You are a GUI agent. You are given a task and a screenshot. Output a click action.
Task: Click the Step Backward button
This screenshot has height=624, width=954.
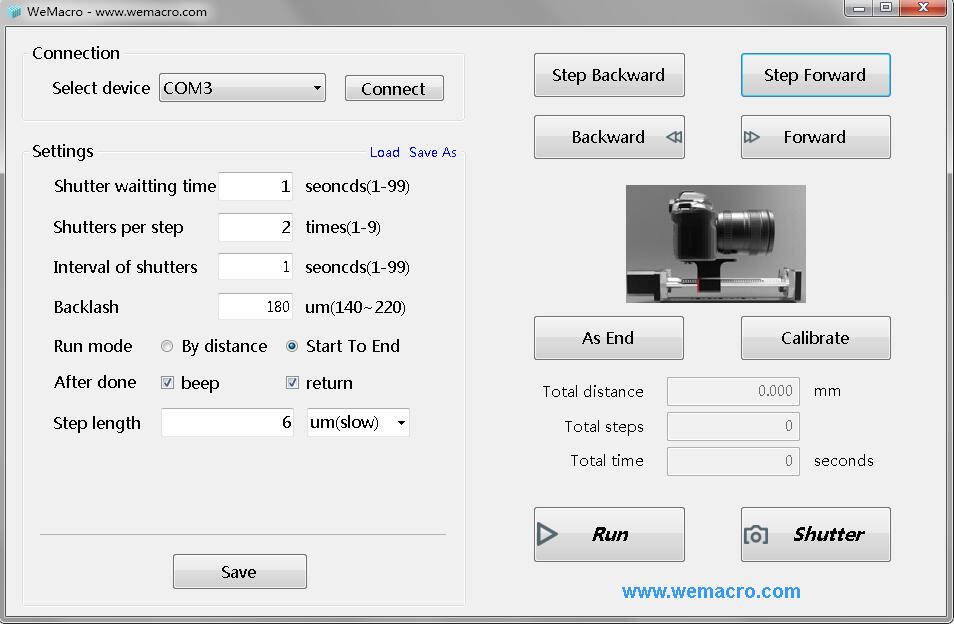609,75
